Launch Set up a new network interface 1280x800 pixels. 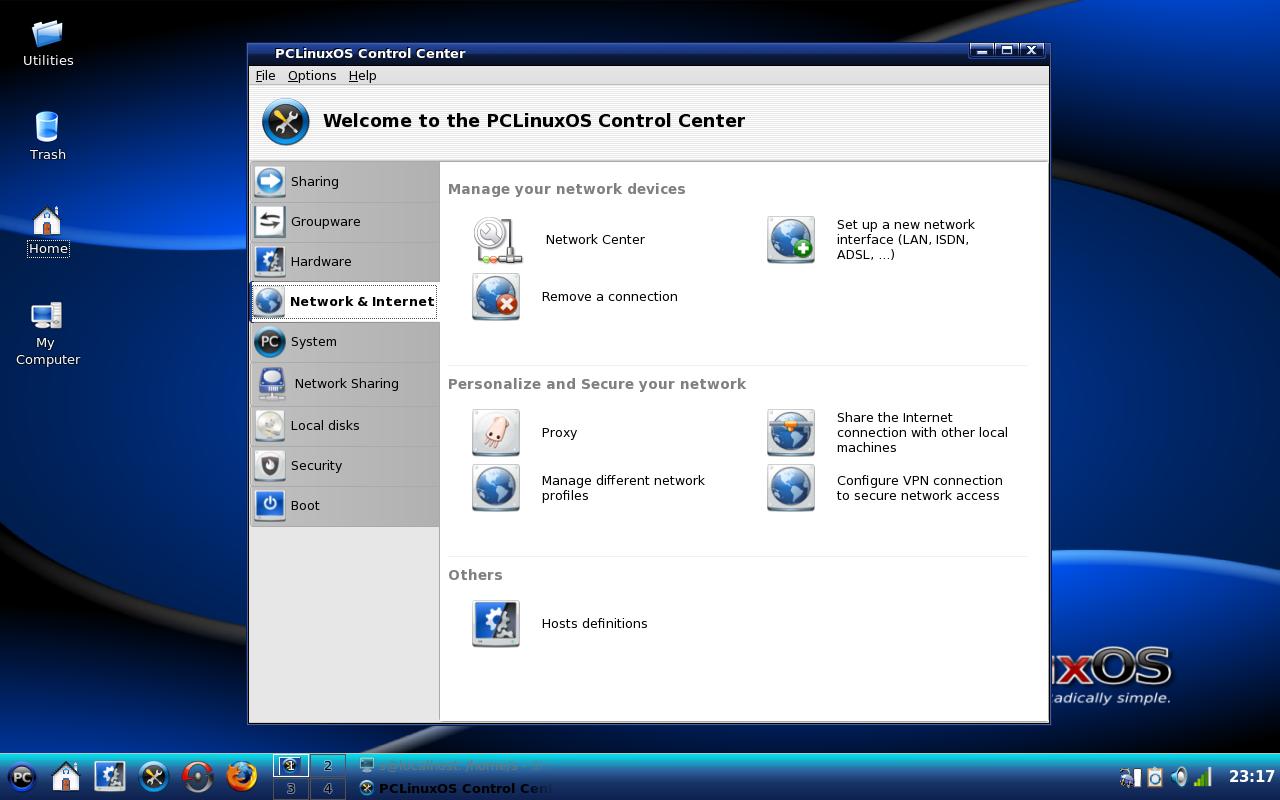[x=871, y=240]
